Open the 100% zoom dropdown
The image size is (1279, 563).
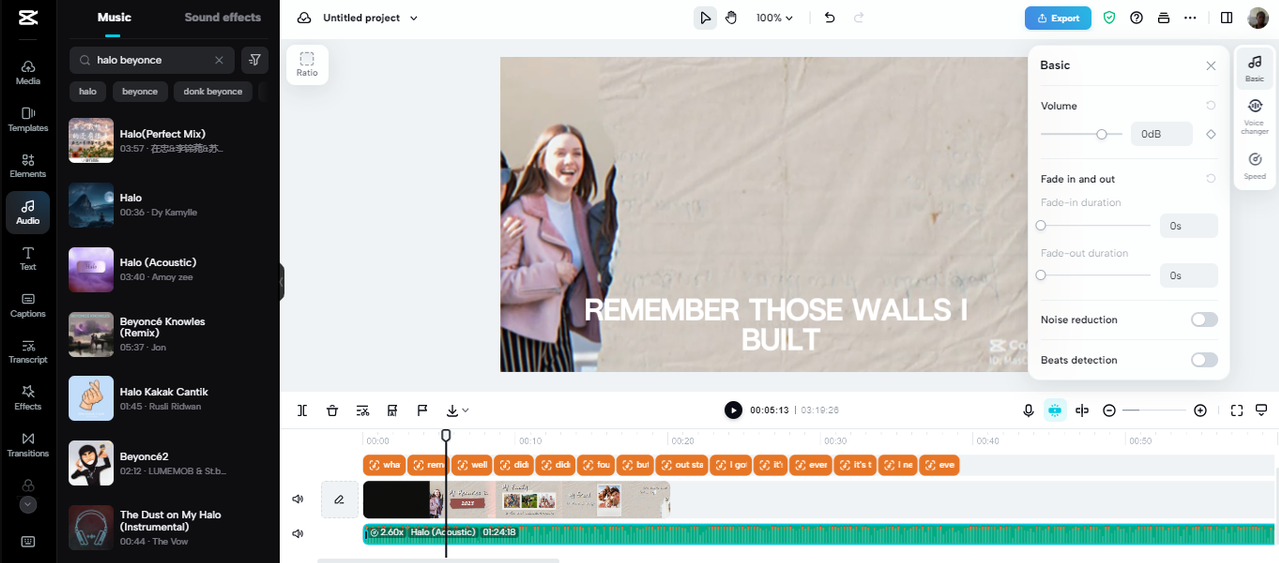tap(774, 18)
